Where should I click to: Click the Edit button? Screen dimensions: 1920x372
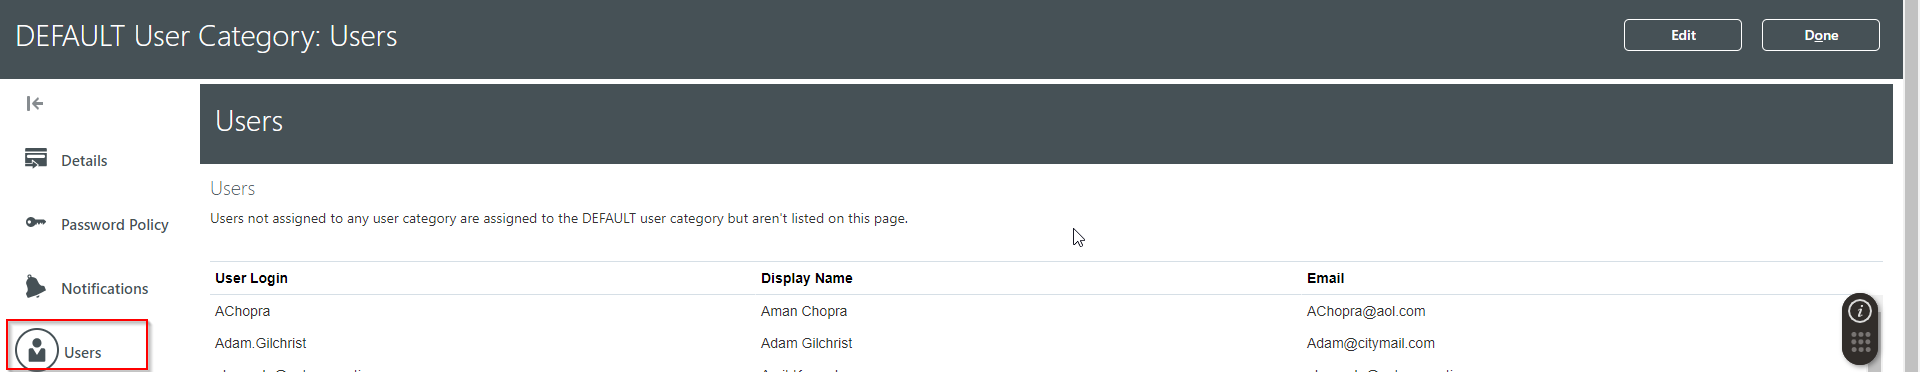(1683, 35)
